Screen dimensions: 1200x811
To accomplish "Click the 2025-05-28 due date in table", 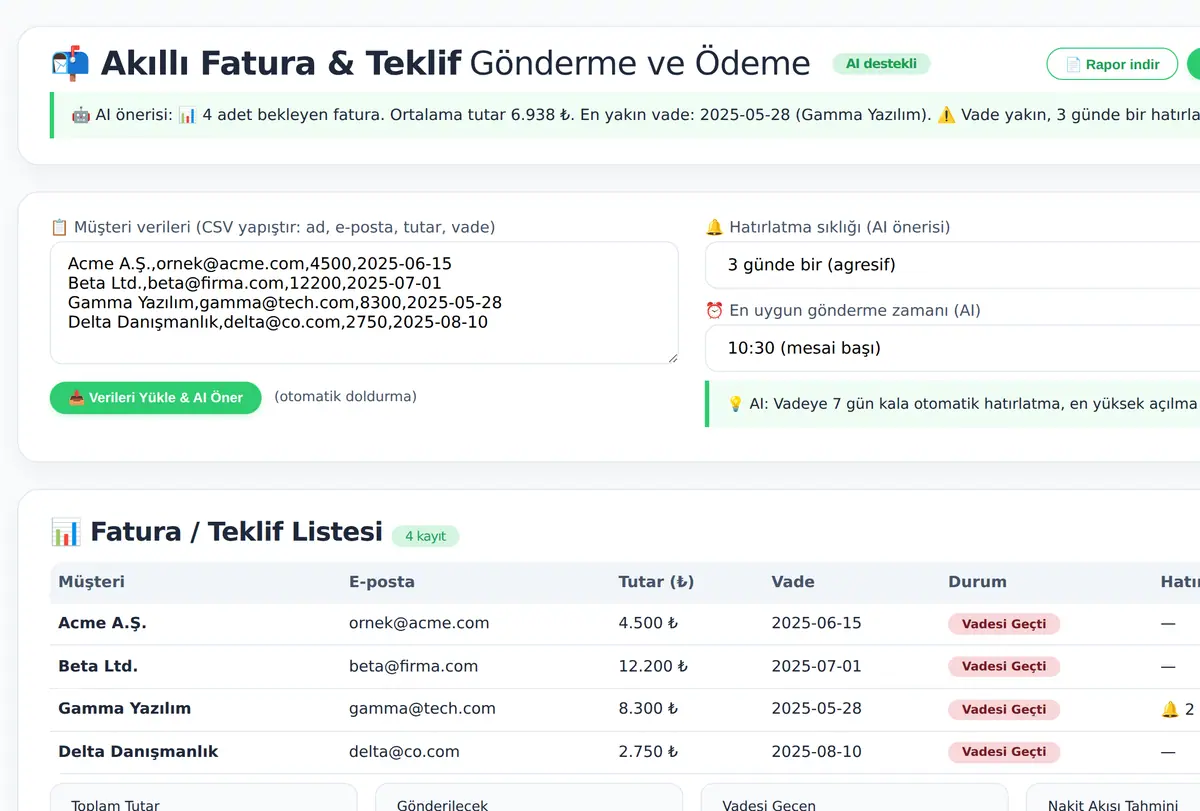I will pyautogui.click(x=816, y=709).
